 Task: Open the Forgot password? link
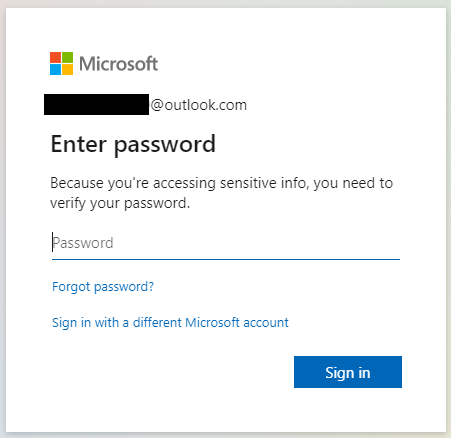(103, 287)
